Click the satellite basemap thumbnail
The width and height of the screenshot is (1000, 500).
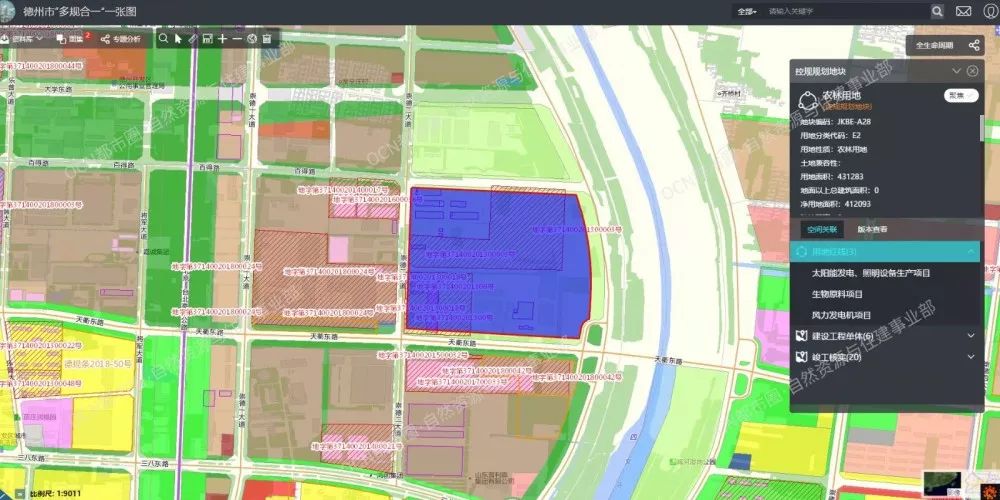coord(943,483)
